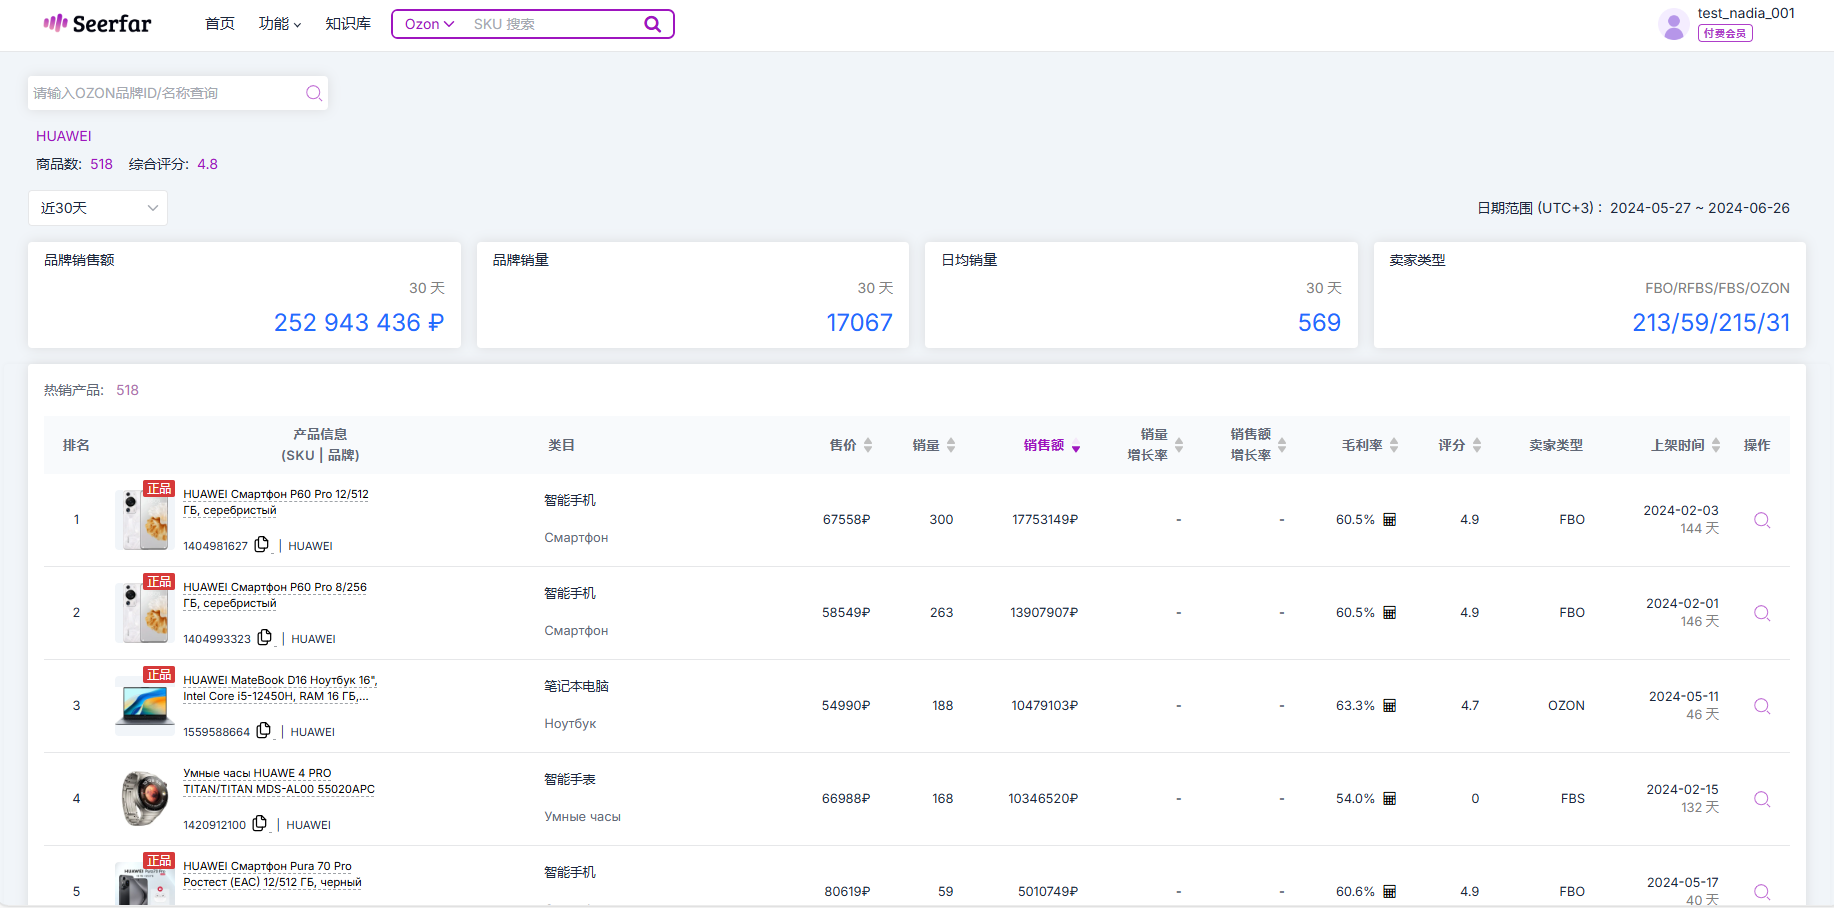This screenshot has width=1834, height=908.
Task: Open profit calculator for HUAWEI 4 PRO watch row
Action: [1389, 799]
